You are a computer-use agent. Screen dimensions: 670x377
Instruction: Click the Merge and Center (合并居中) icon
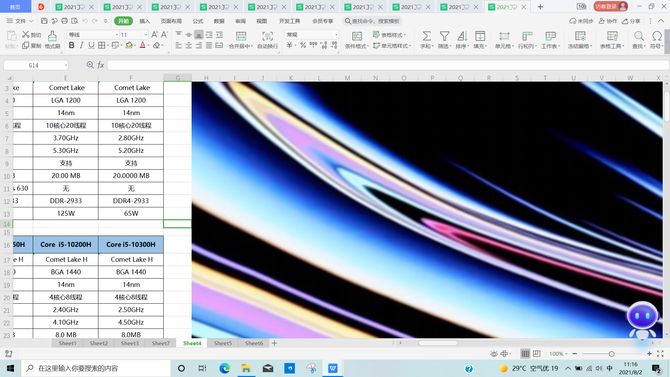(241, 36)
